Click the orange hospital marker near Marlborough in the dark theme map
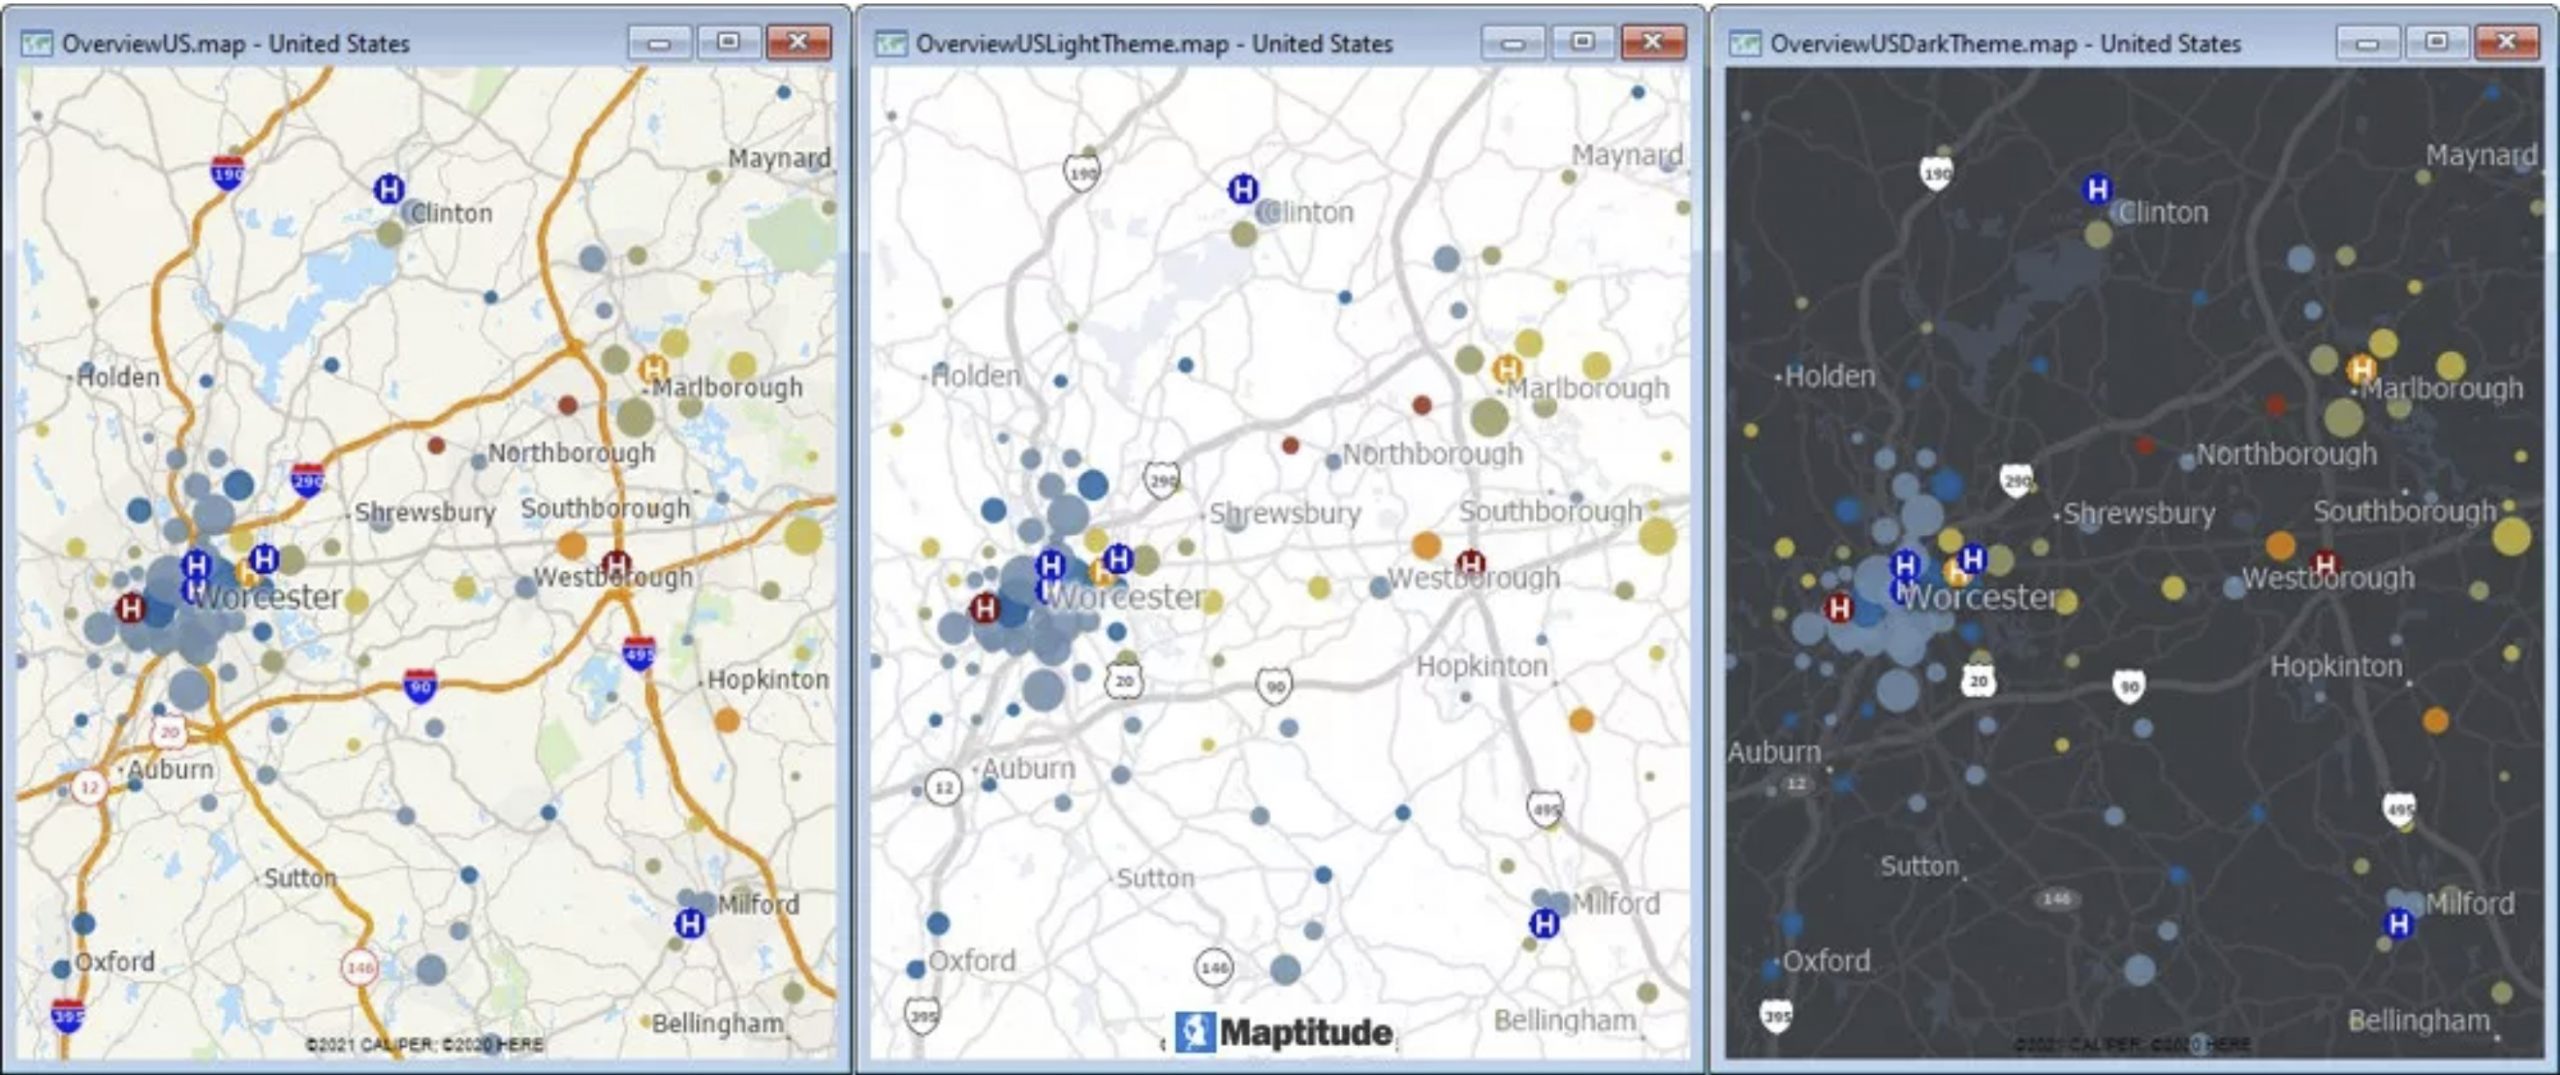The height and width of the screenshot is (1075, 2560). [2361, 369]
